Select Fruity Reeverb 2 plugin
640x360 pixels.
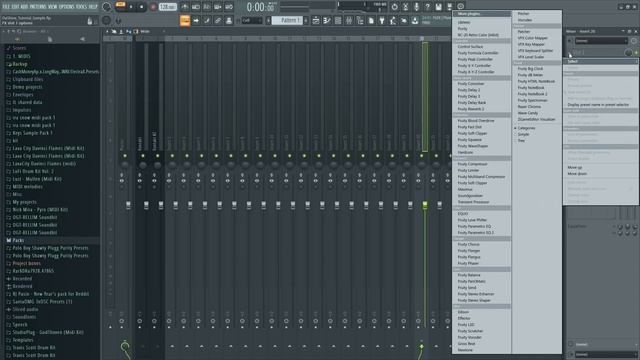click(471, 109)
